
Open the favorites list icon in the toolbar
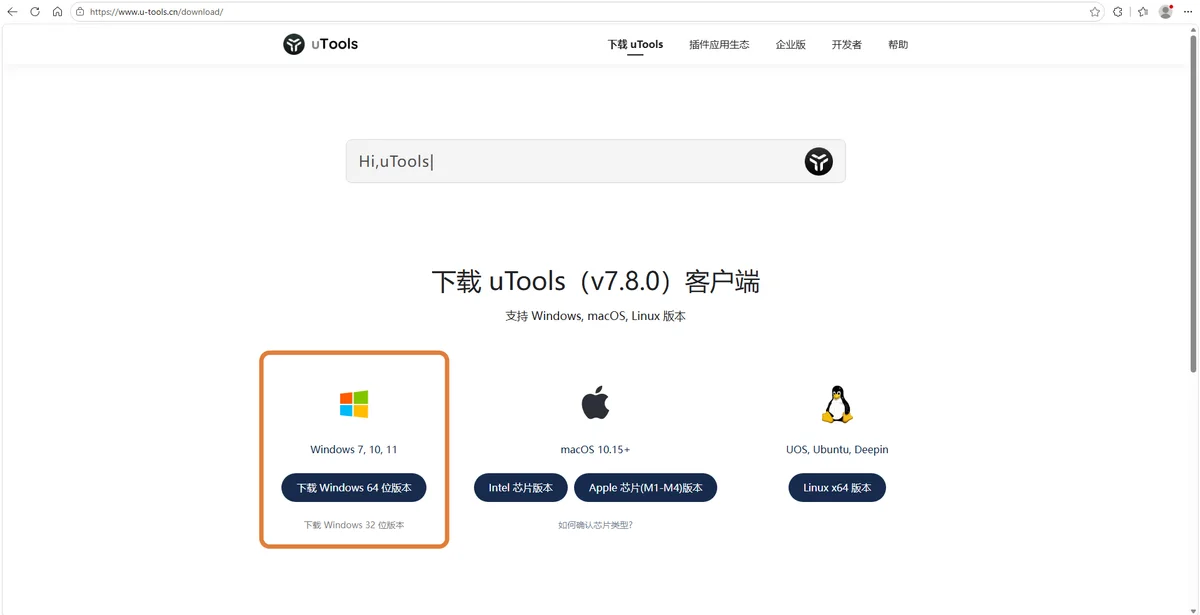coord(1143,12)
